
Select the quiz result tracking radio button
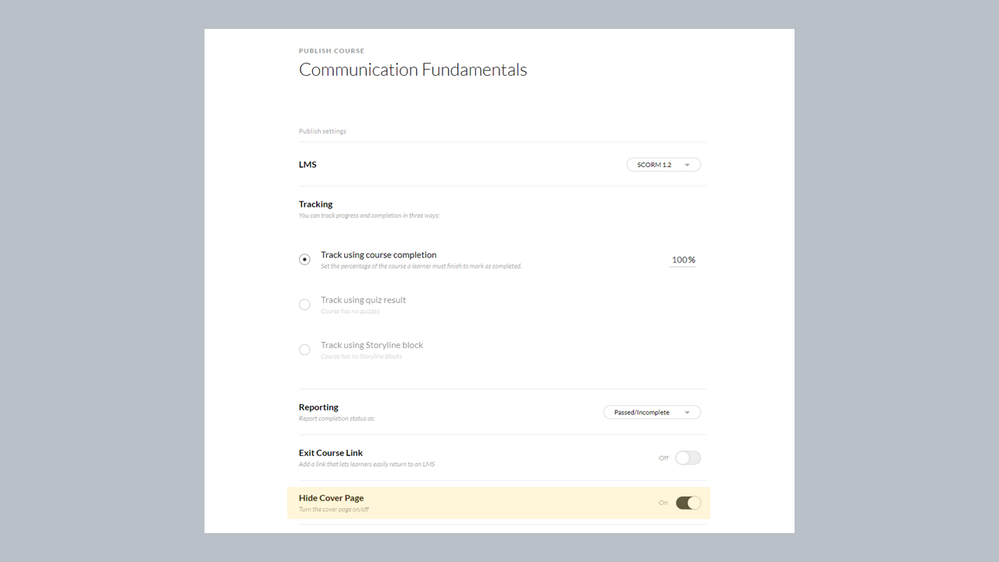[x=305, y=304]
